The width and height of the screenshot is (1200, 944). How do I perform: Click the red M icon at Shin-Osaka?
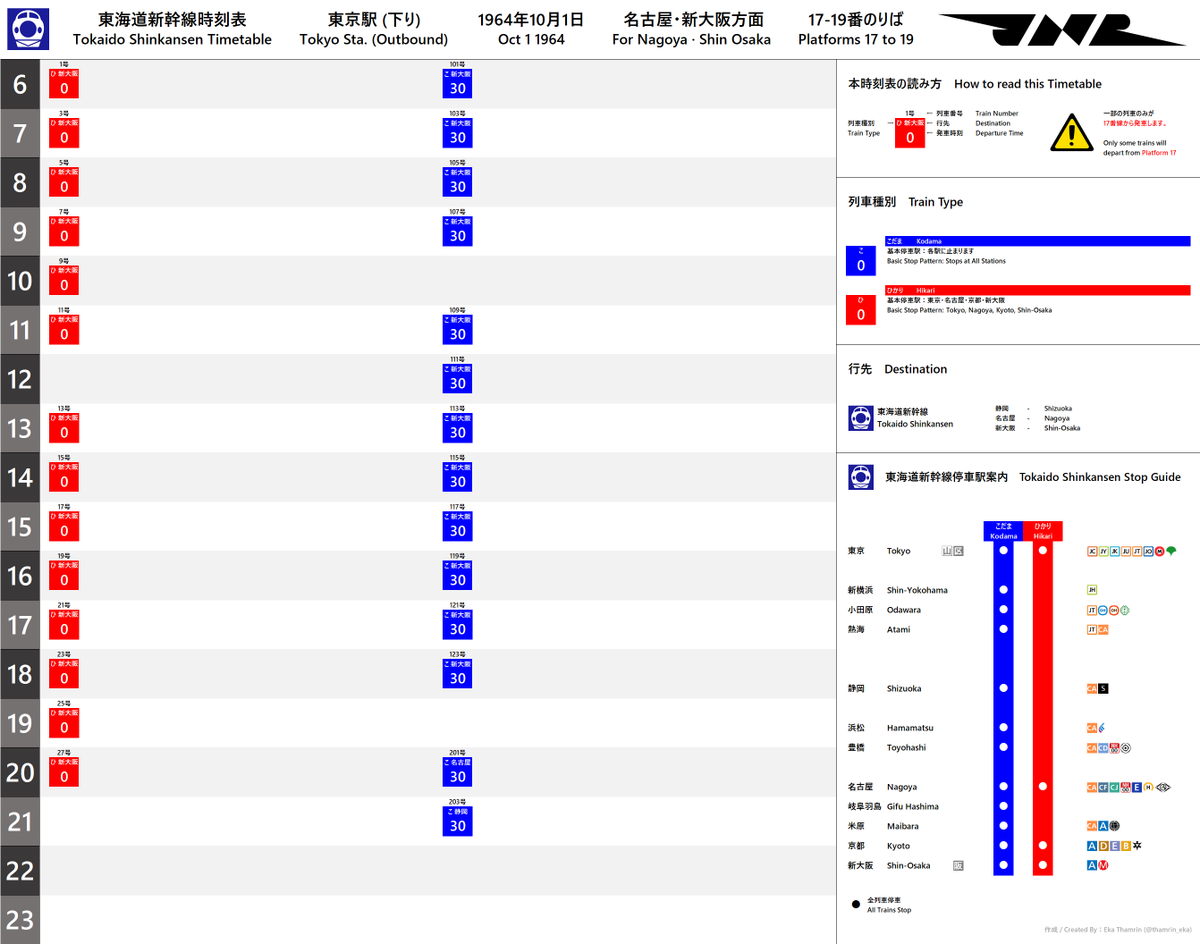[x=1103, y=865]
